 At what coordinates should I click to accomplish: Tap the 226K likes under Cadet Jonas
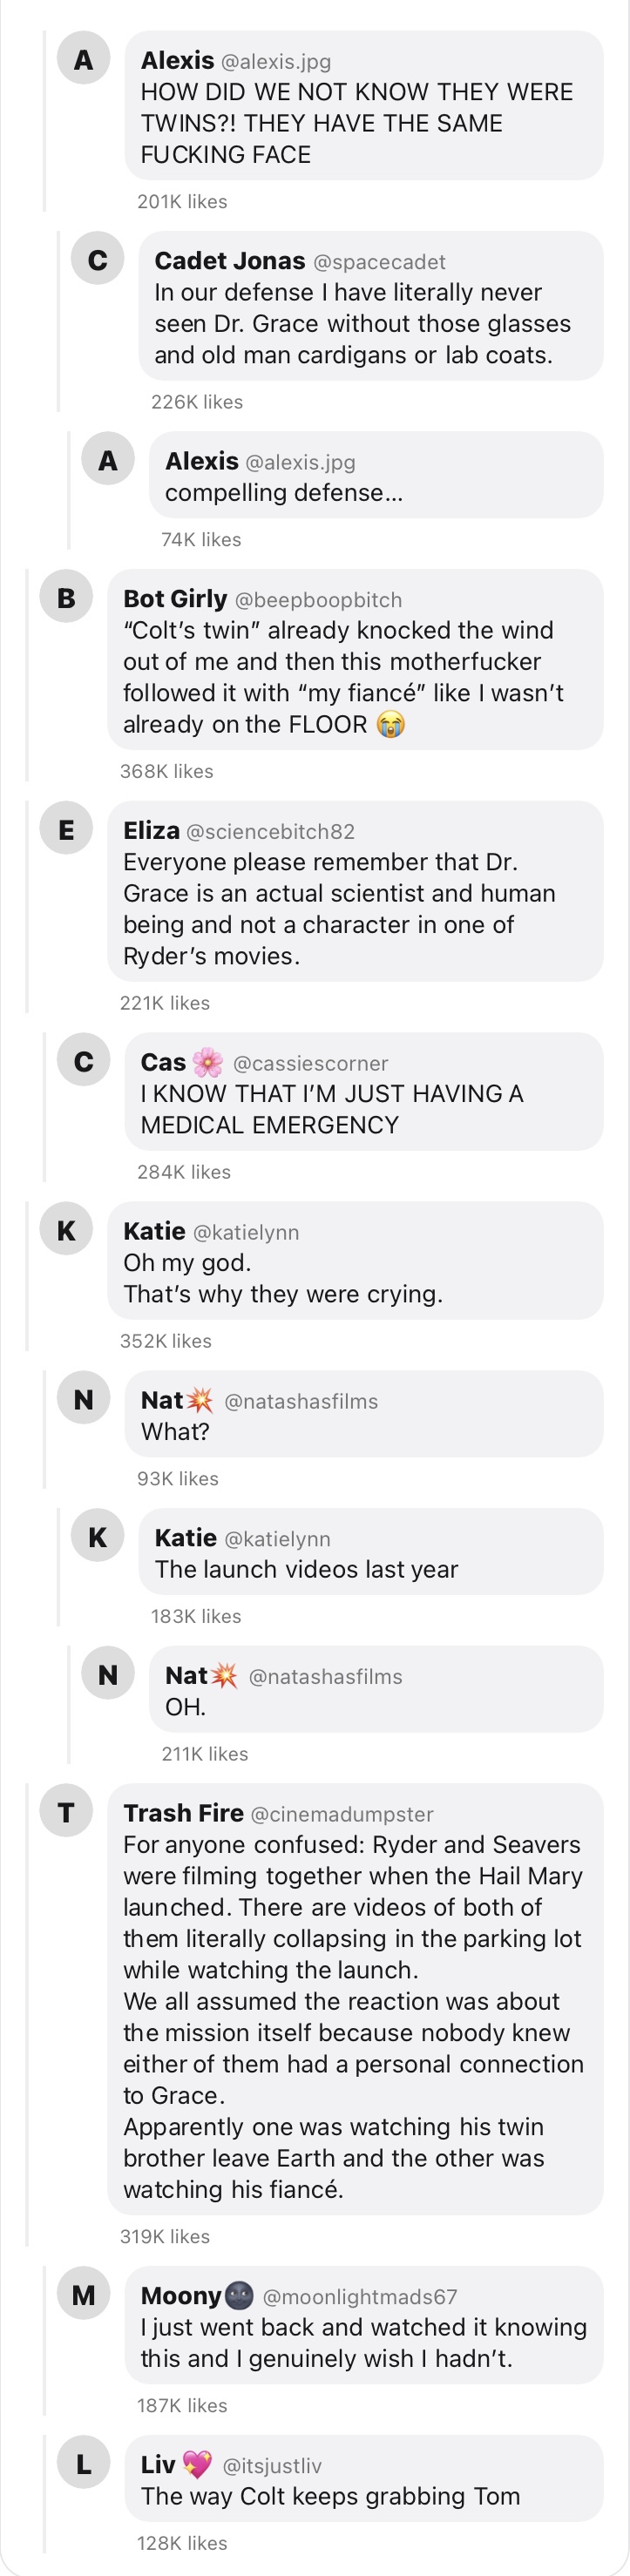tap(197, 402)
